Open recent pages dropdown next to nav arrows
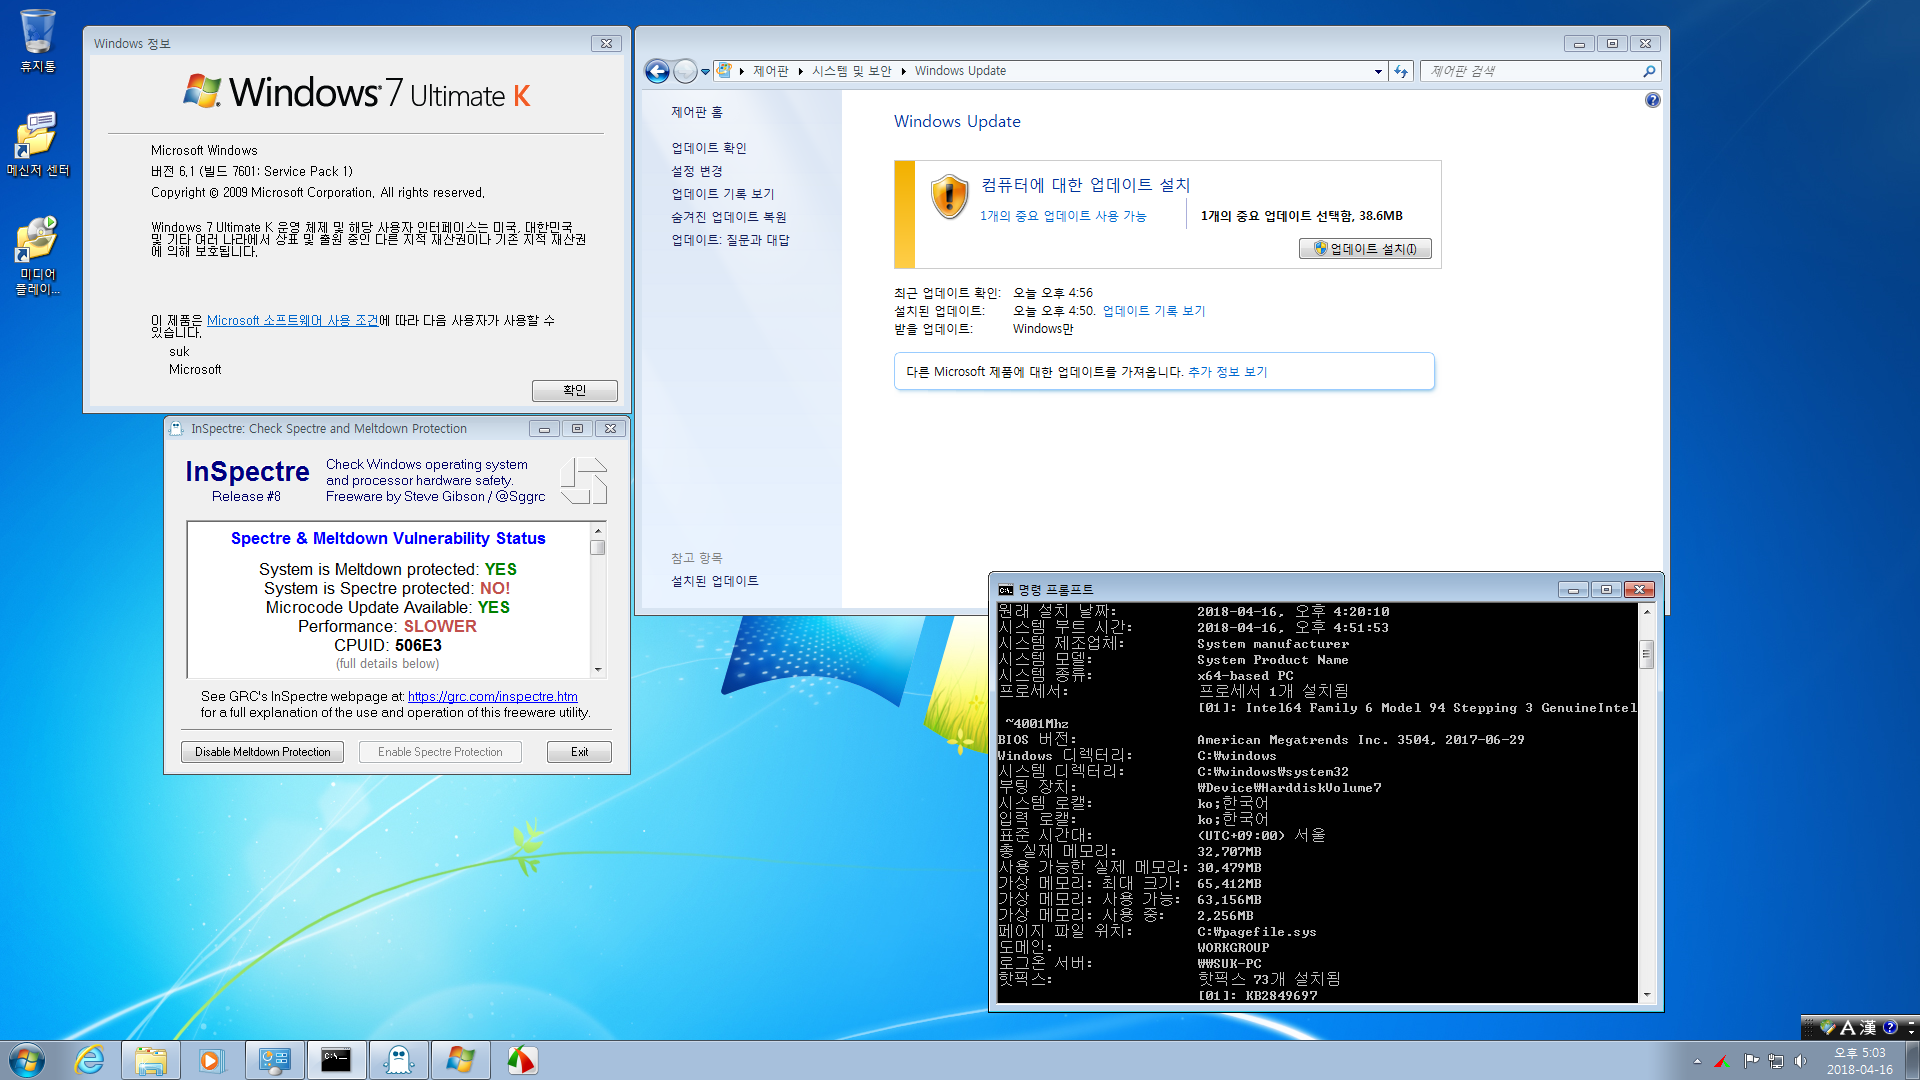The width and height of the screenshot is (1920, 1080). [x=705, y=71]
